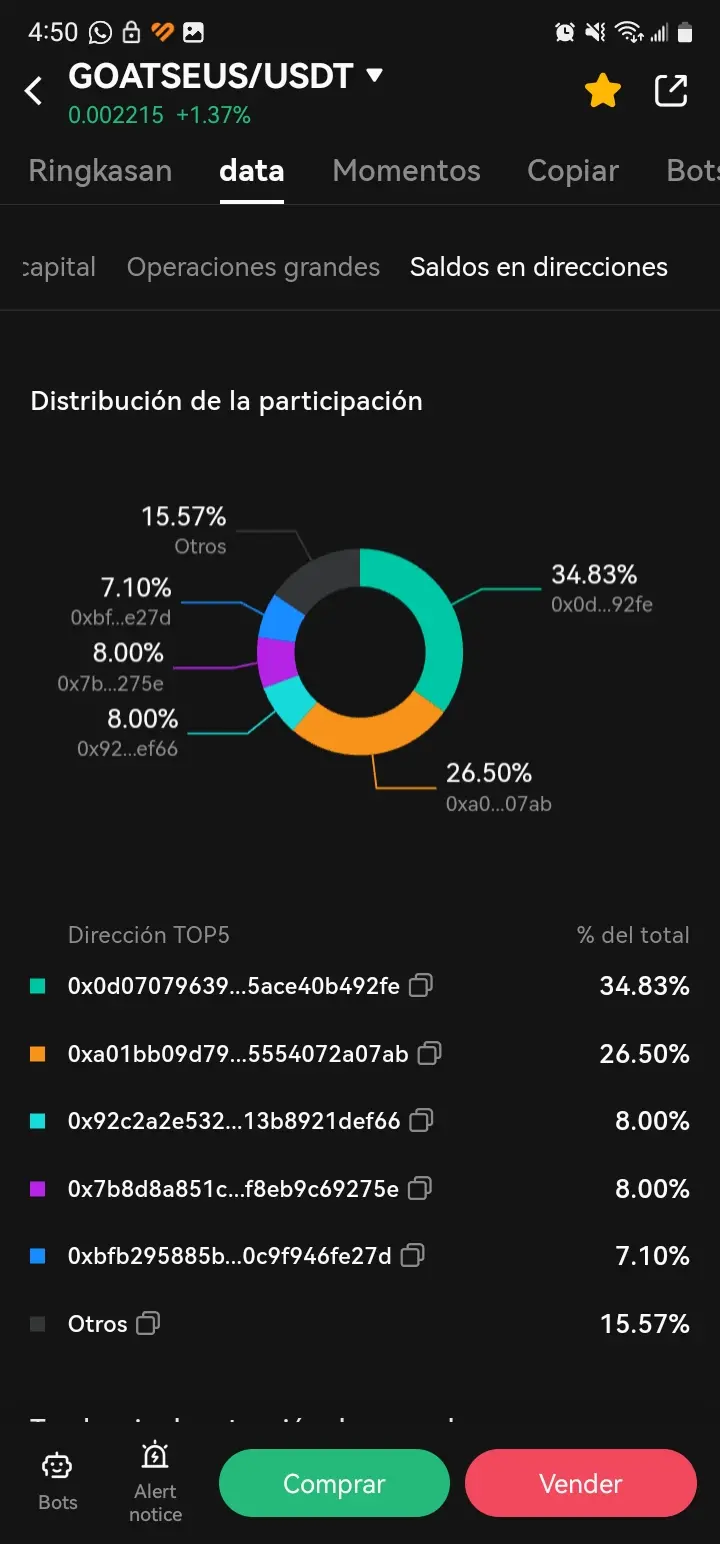Tap the green 34.83% donut segment
720x1544 pixels.
click(x=438, y=630)
